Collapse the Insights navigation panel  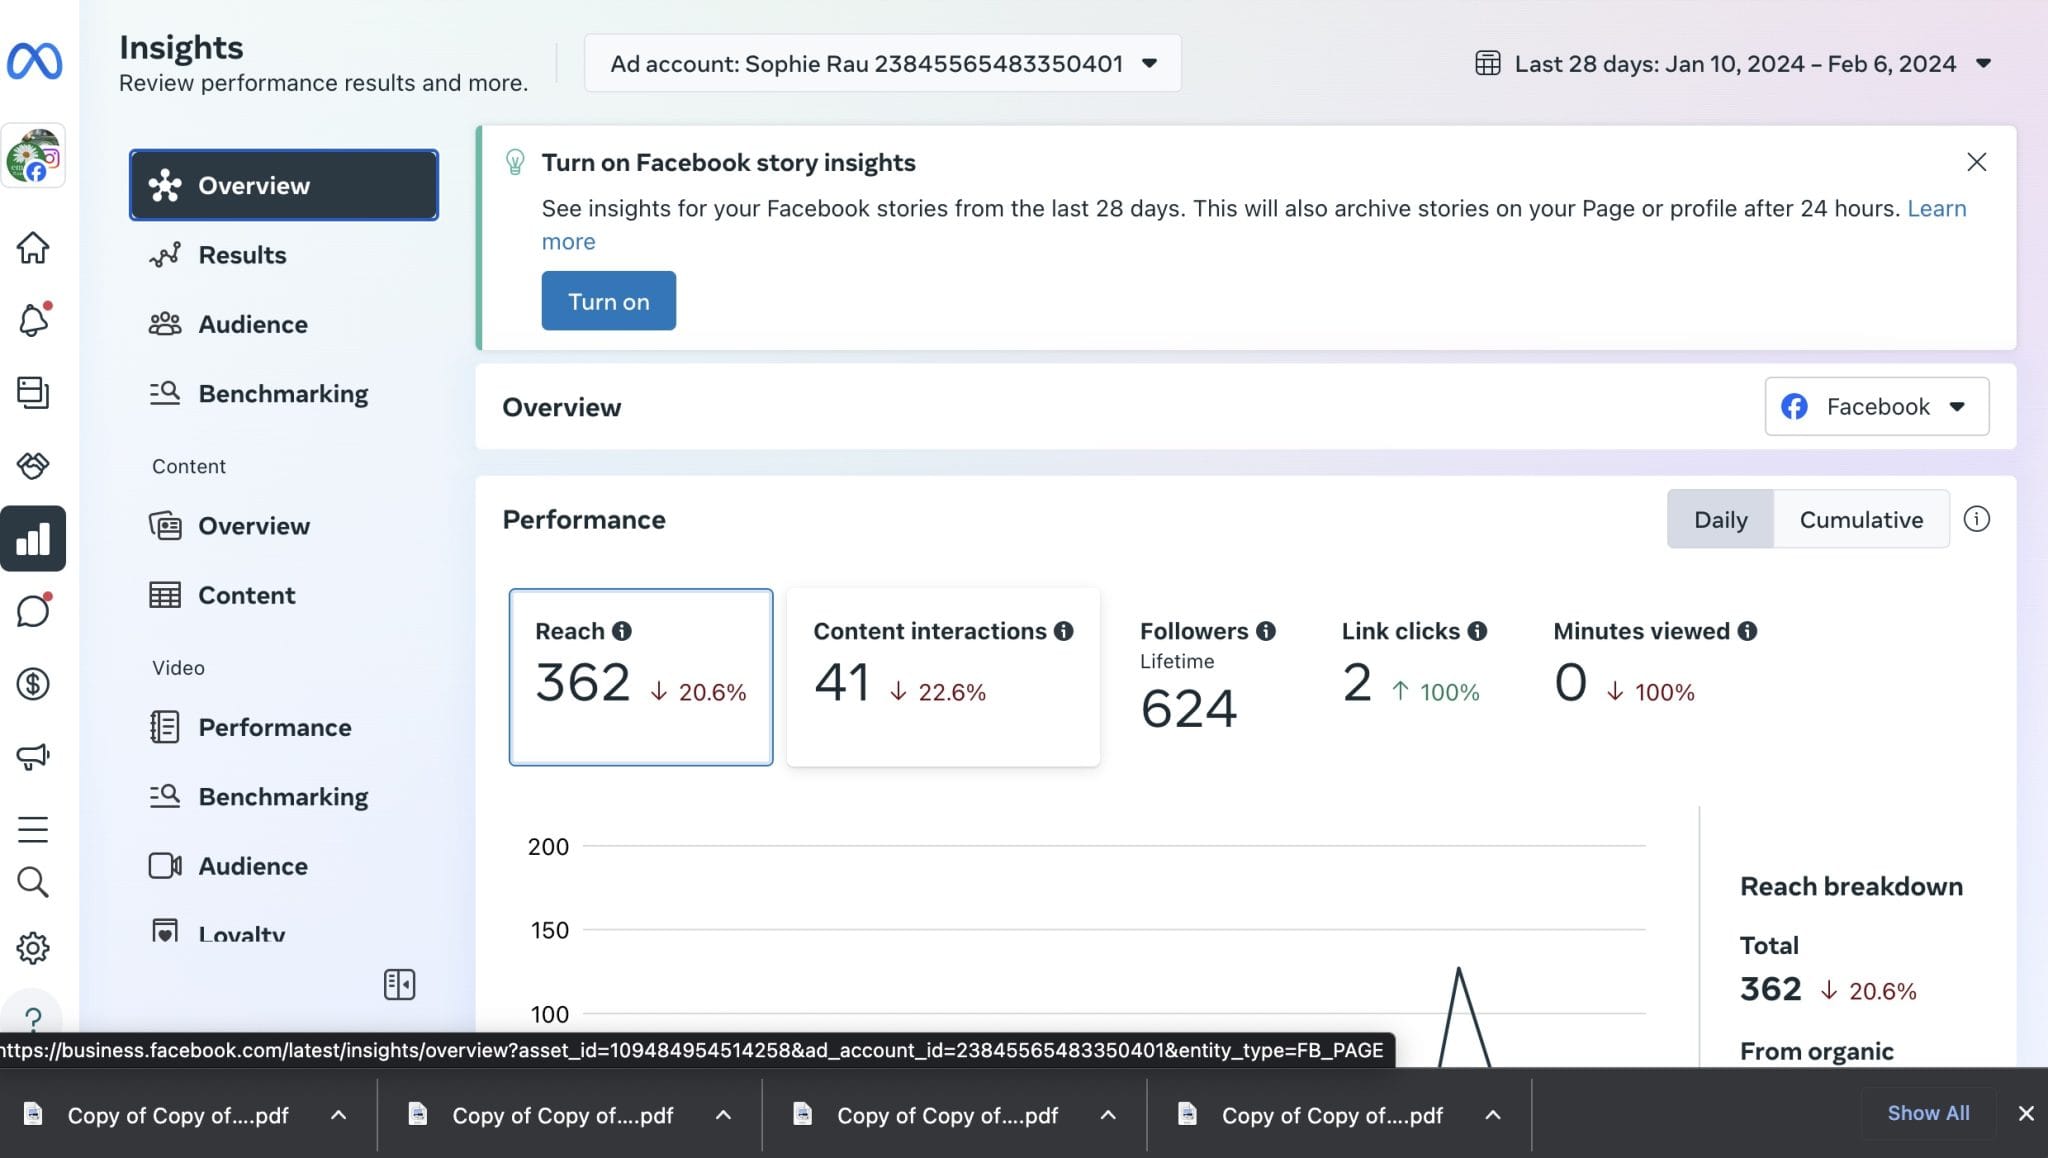pos(399,984)
